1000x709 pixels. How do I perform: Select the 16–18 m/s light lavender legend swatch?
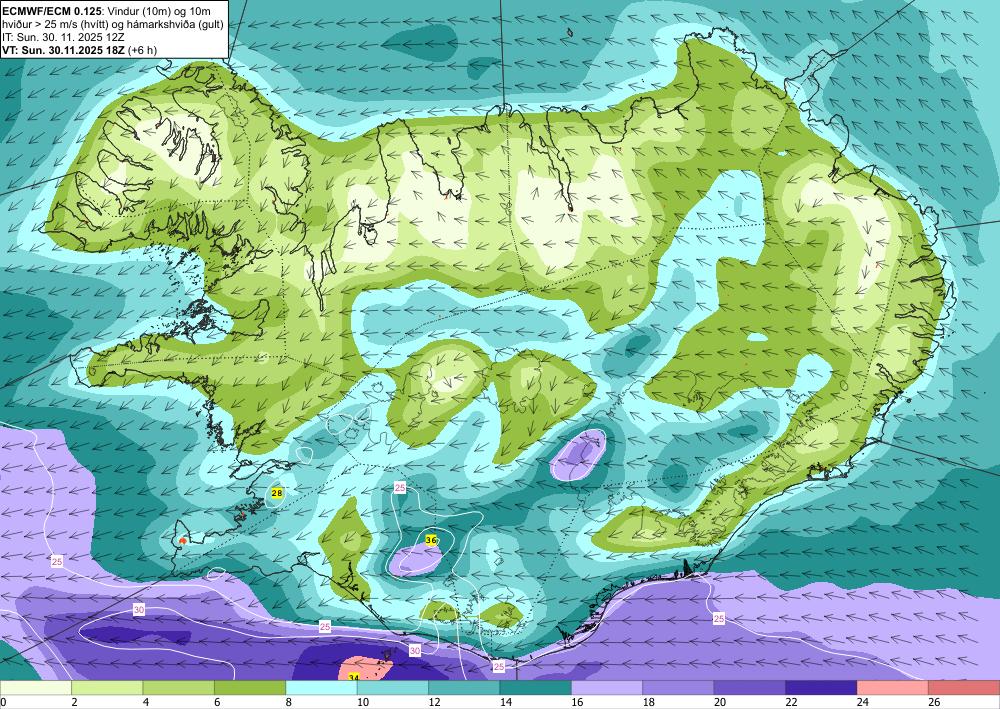[607, 688]
